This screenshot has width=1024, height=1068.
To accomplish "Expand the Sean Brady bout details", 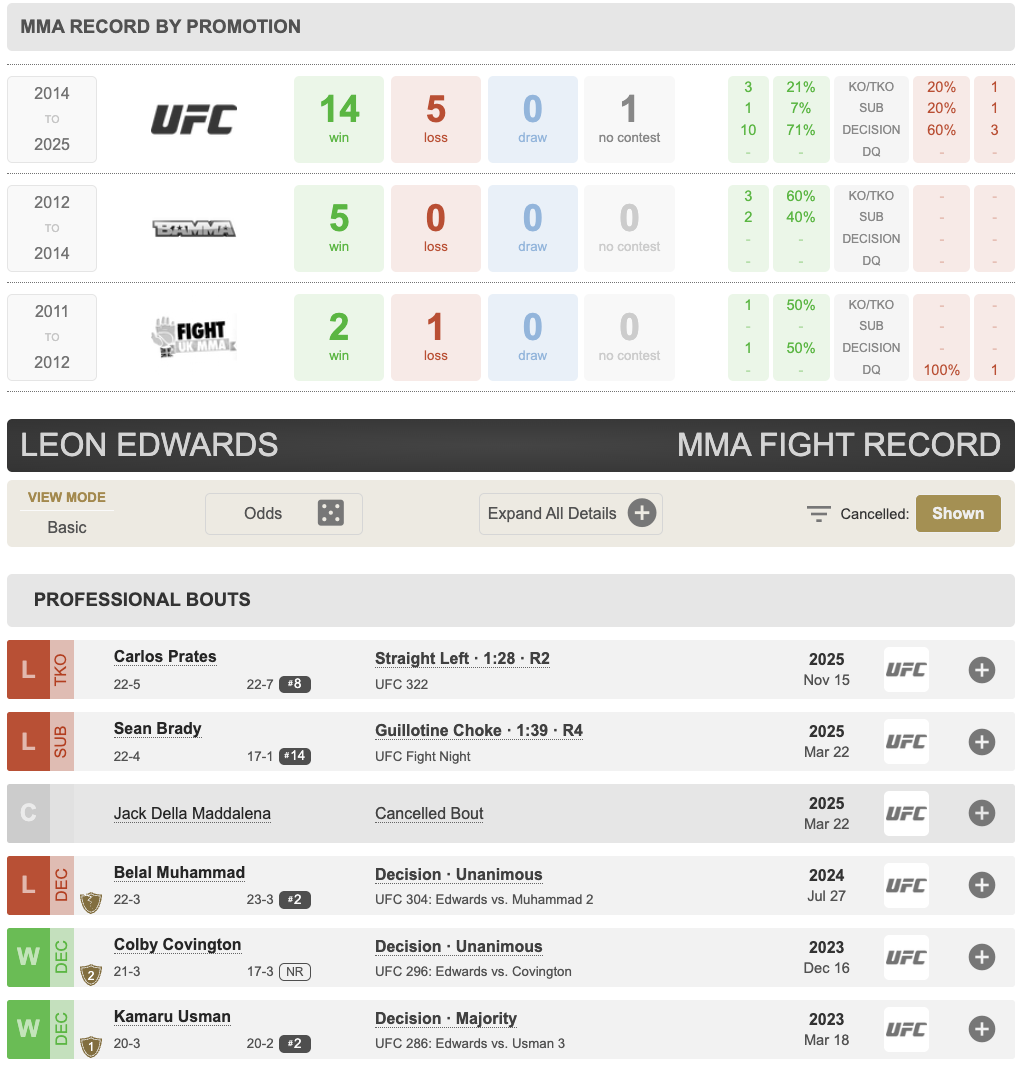I will click(981, 742).
